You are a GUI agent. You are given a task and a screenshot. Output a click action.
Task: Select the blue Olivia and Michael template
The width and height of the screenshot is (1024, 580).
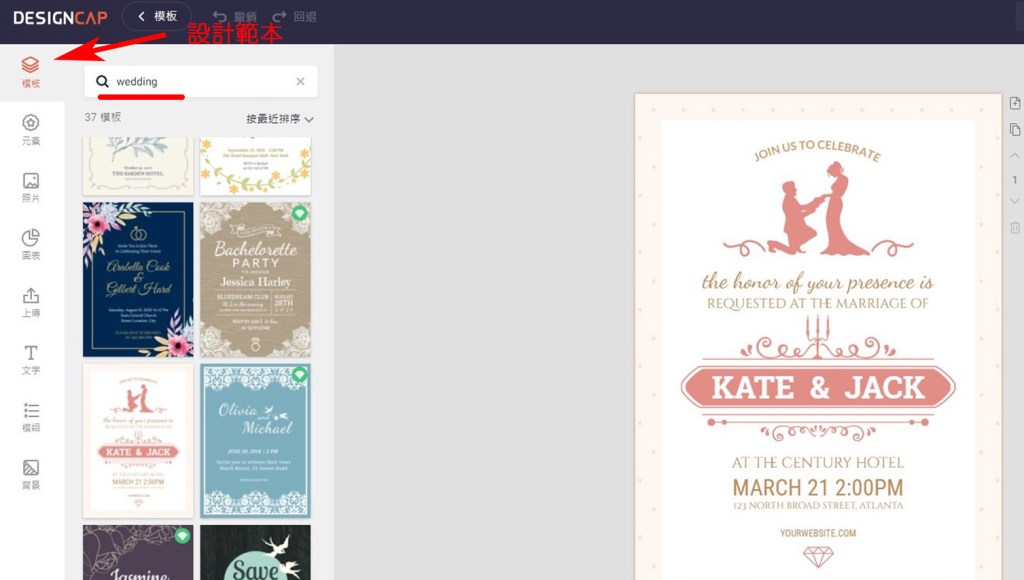[255, 440]
